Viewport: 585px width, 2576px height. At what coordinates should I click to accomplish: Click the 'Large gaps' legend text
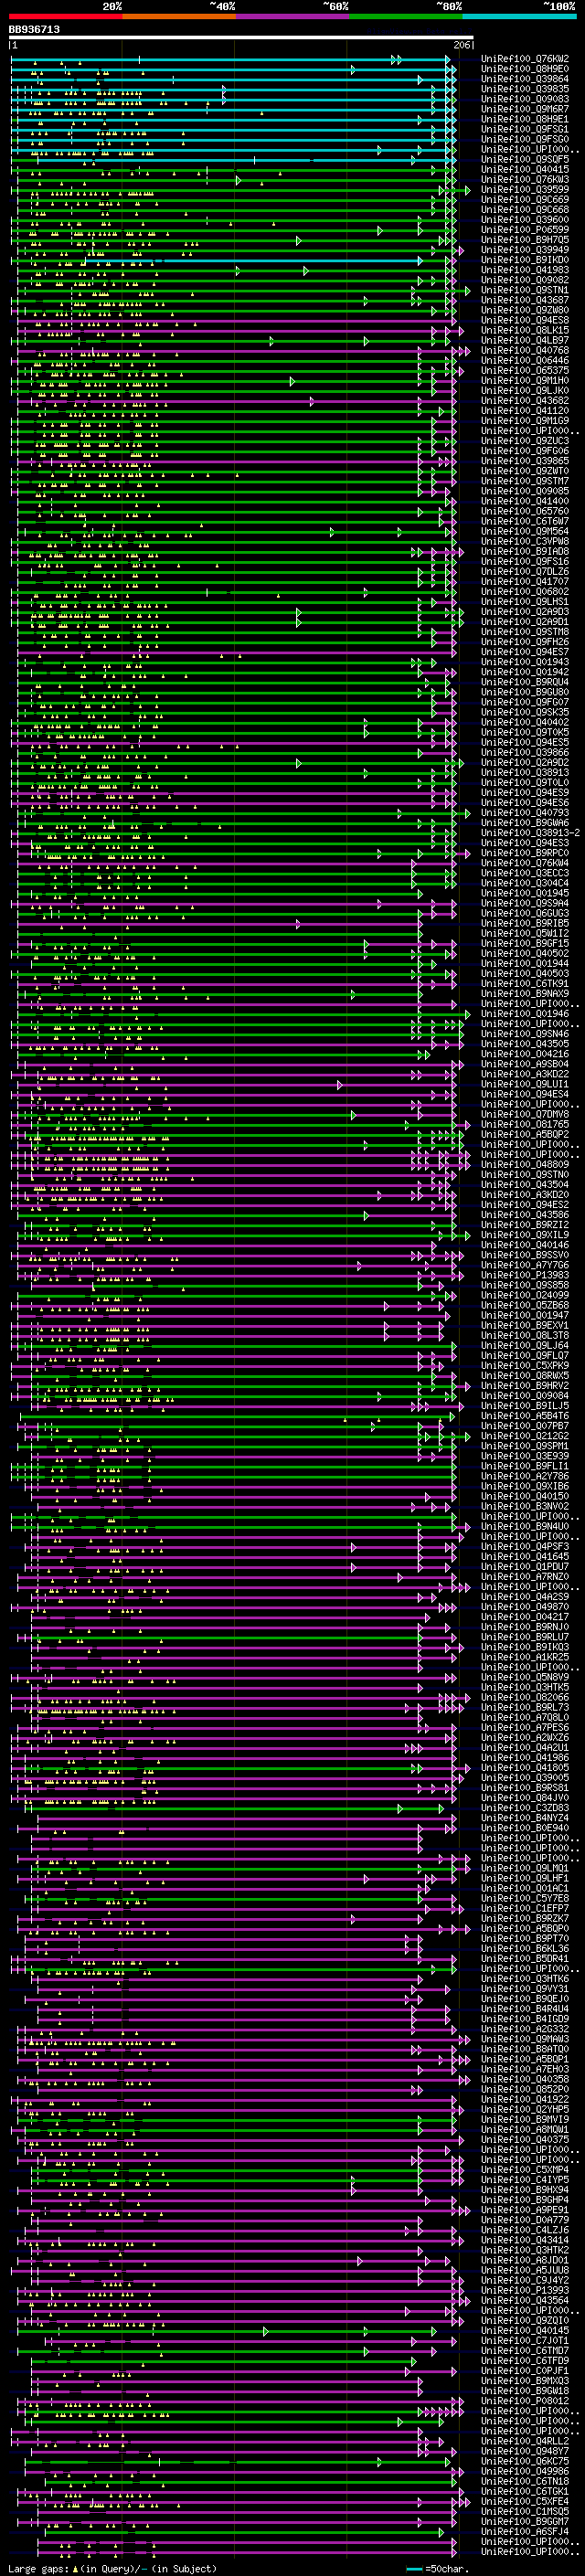38,2569
